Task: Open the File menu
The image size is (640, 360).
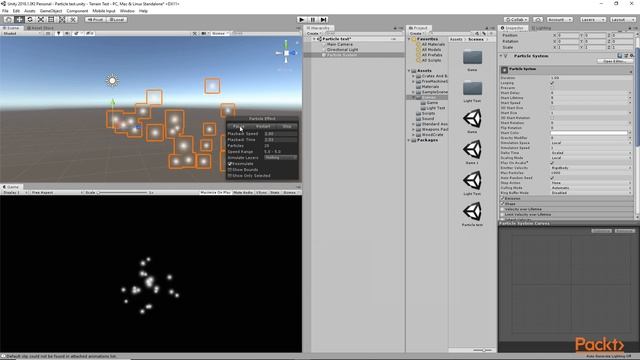Action: (x=5, y=11)
